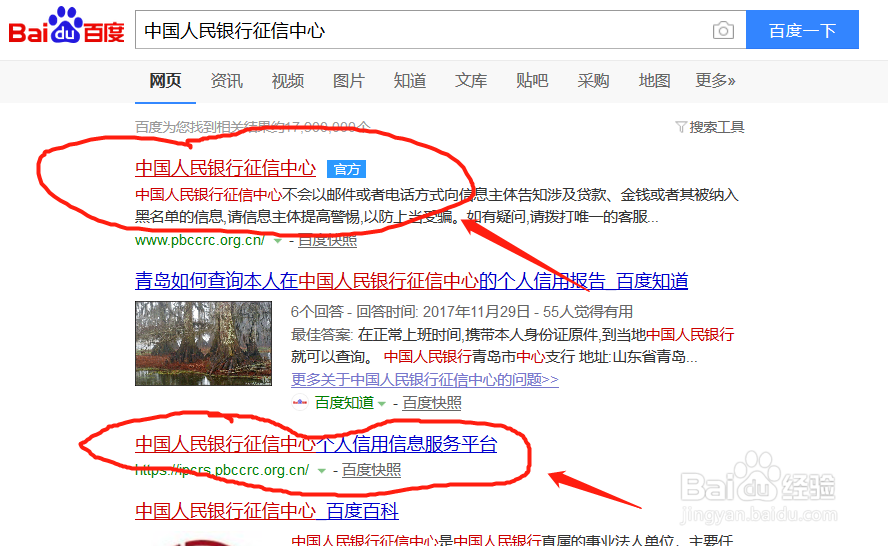Click text 6个回答 - 回答时间: 2017年11月29日
Image resolution: width=888 pixels, height=546 pixels.
pos(410,312)
